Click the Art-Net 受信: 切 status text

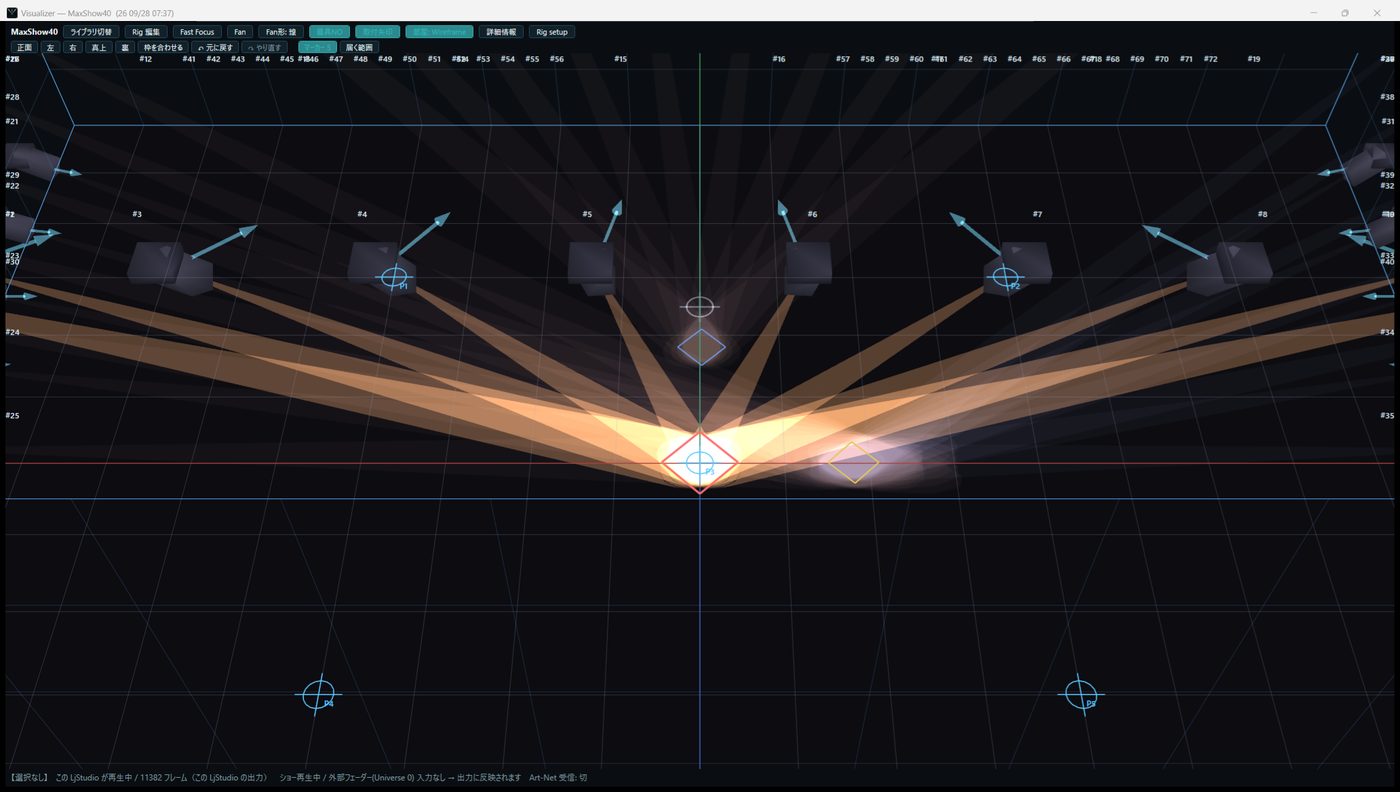click(558, 777)
